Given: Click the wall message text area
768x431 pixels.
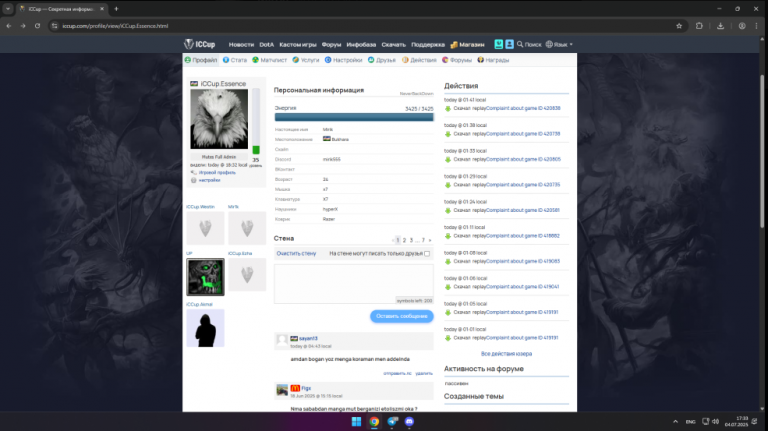Looking at the screenshot, I should tap(354, 284).
